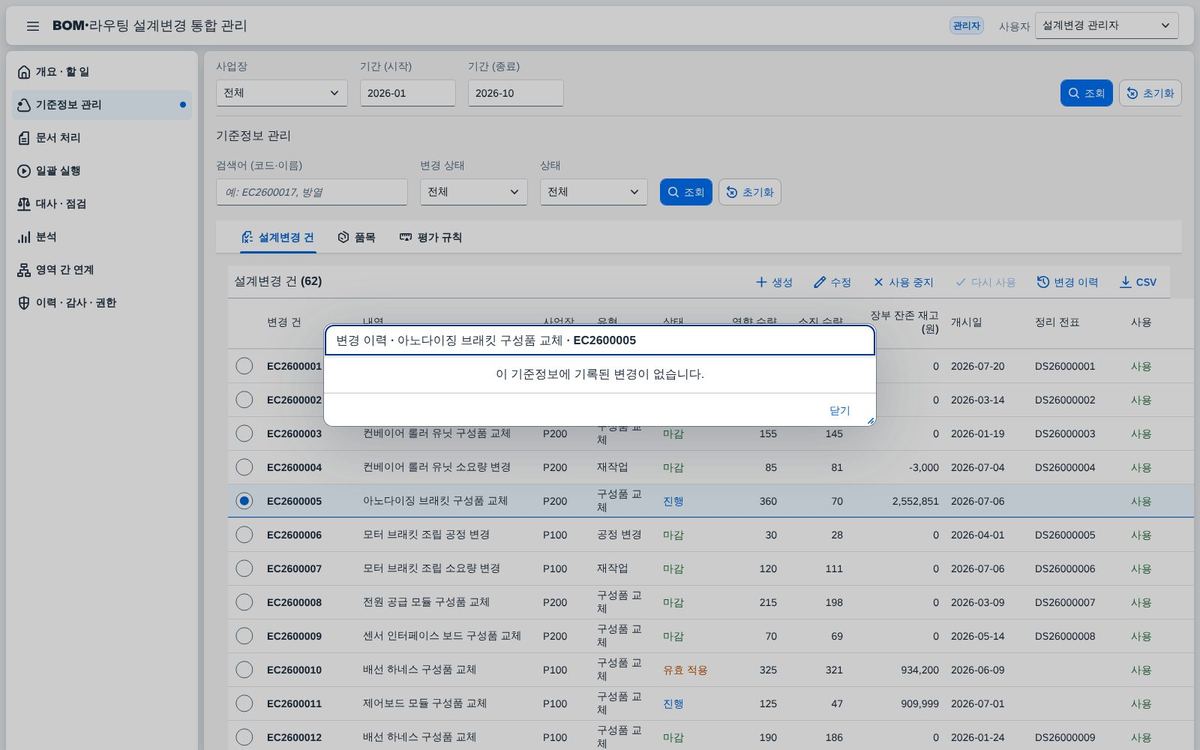Select the radio button for EC2600007
The height and width of the screenshot is (750, 1200).
[244, 568]
